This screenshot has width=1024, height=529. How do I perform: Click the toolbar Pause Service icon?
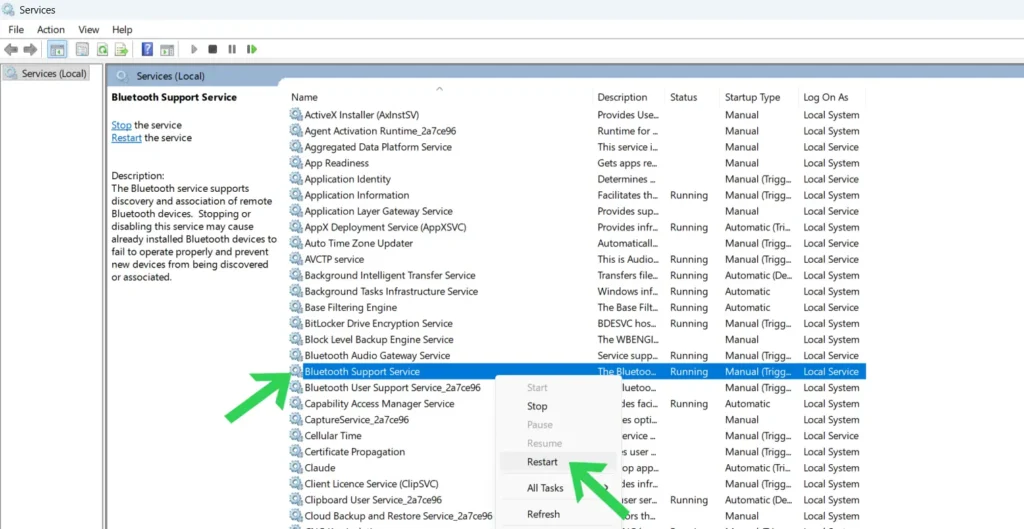pyautogui.click(x=232, y=49)
